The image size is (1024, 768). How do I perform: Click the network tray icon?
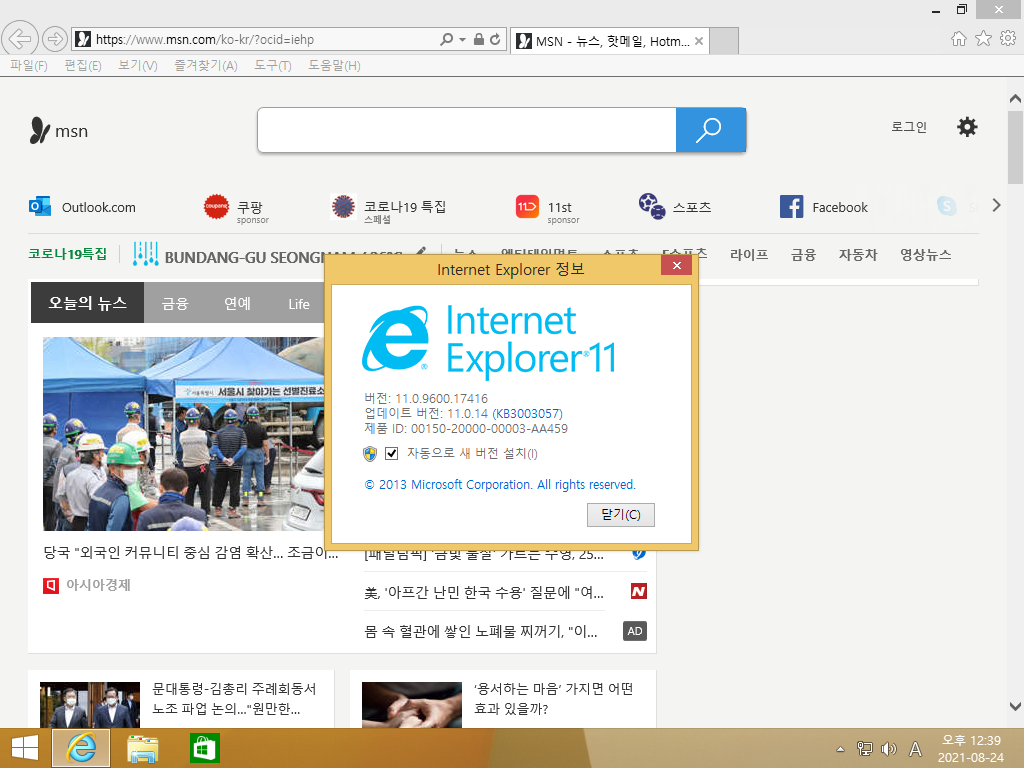click(x=865, y=749)
